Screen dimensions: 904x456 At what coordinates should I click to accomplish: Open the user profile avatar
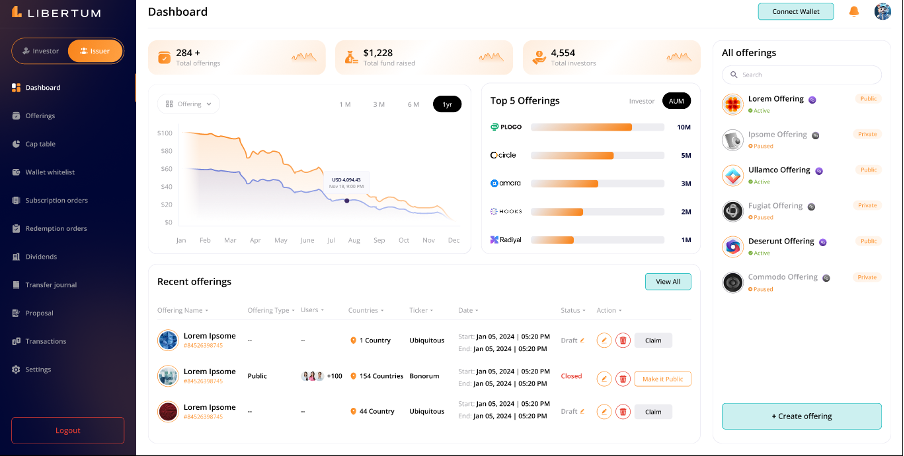tap(882, 12)
